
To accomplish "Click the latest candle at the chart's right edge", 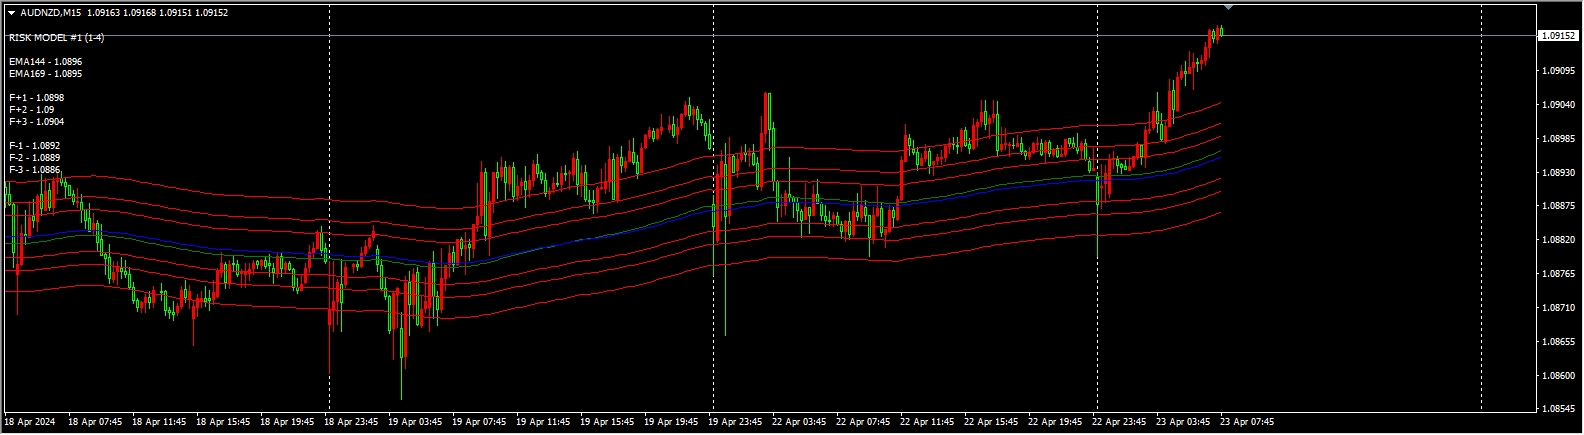I will pyautogui.click(x=1221, y=31).
